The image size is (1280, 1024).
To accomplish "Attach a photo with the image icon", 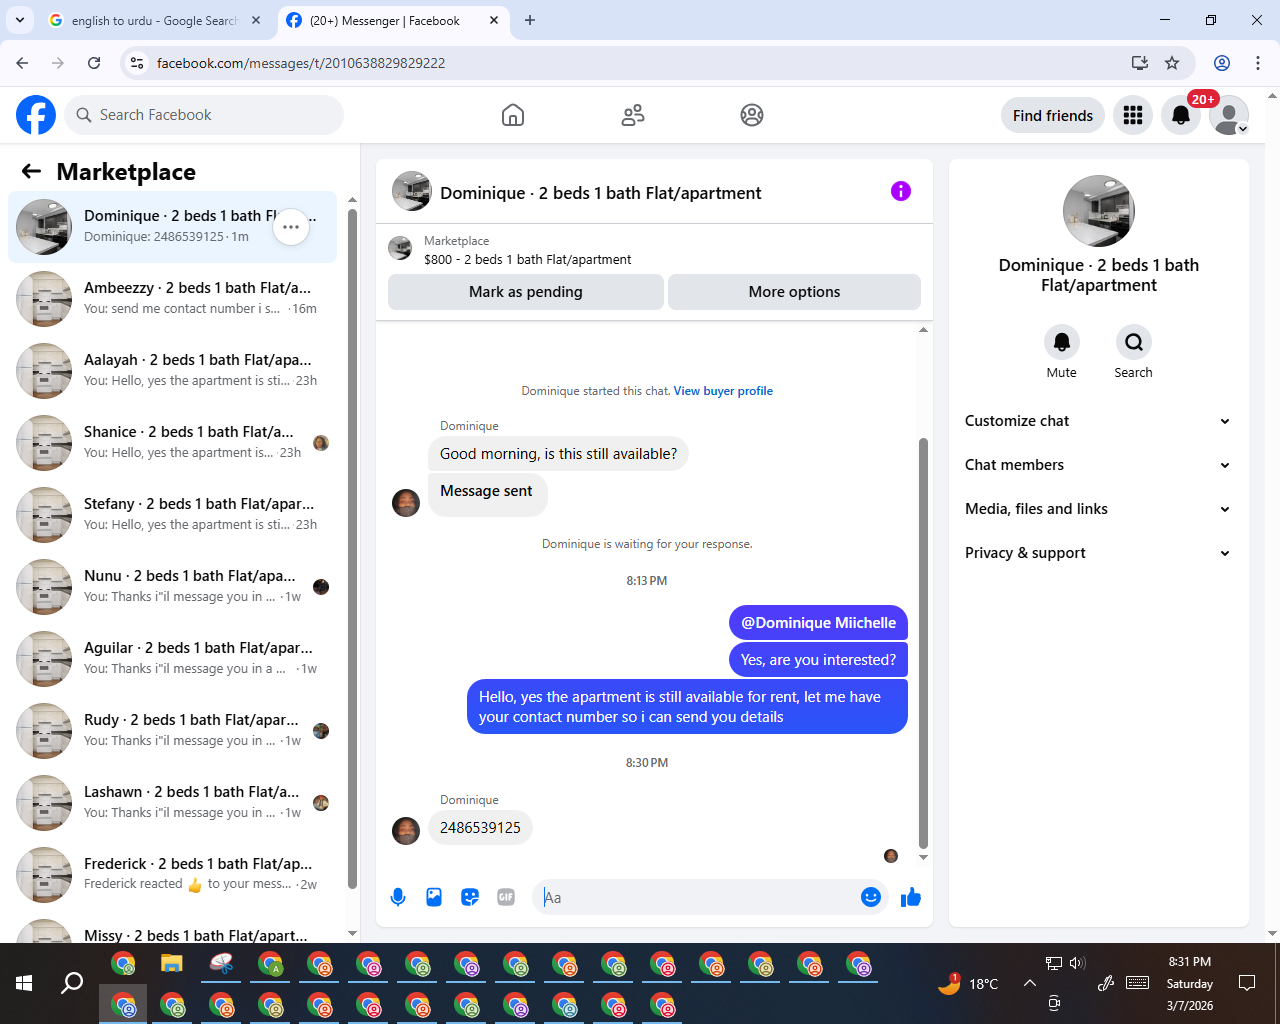I will tap(434, 897).
